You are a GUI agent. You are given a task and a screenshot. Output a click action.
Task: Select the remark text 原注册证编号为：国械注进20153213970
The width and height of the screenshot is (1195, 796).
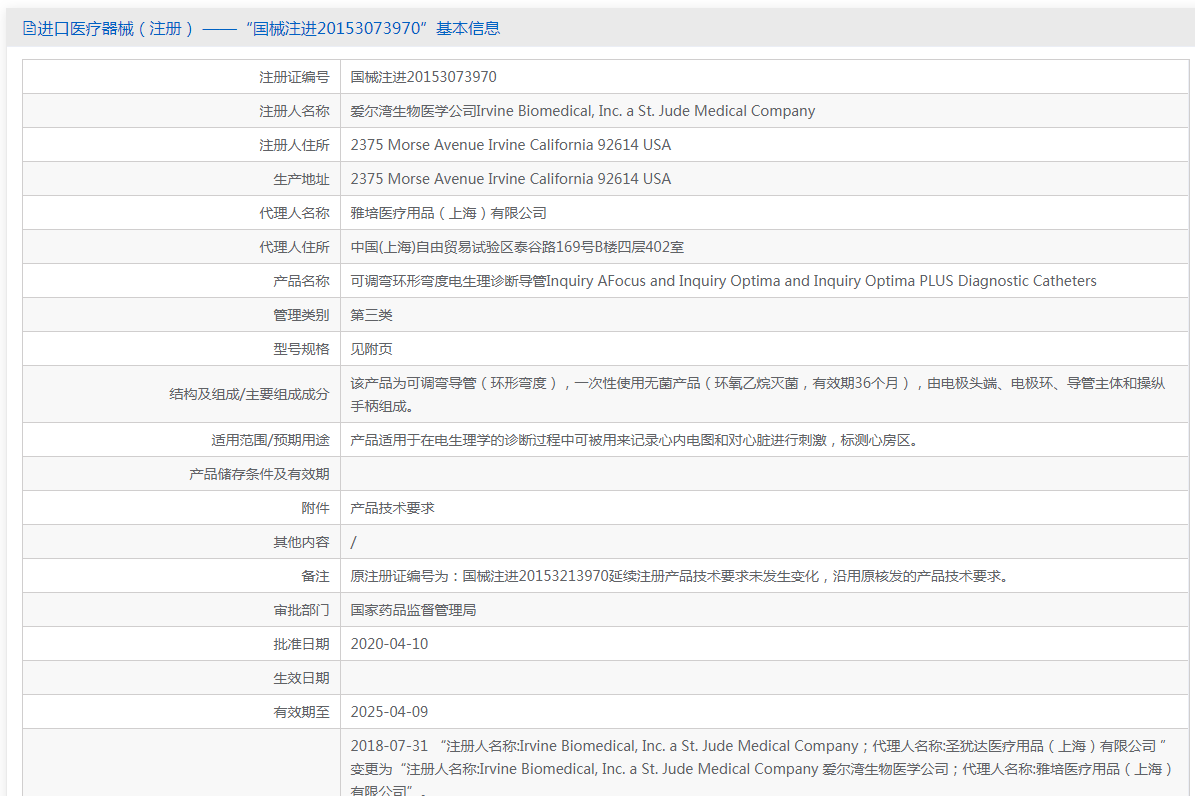pyautogui.click(x=682, y=576)
